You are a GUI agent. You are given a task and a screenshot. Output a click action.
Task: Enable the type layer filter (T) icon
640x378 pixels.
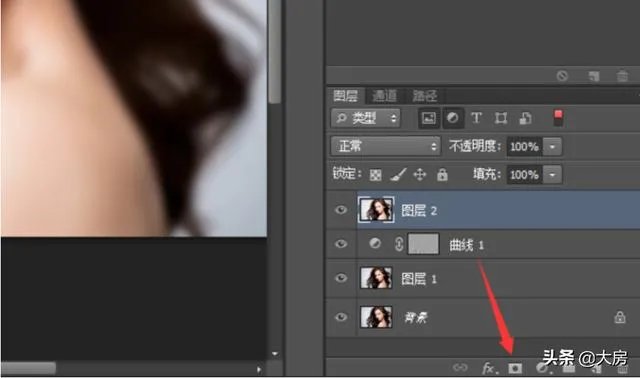click(x=476, y=118)
